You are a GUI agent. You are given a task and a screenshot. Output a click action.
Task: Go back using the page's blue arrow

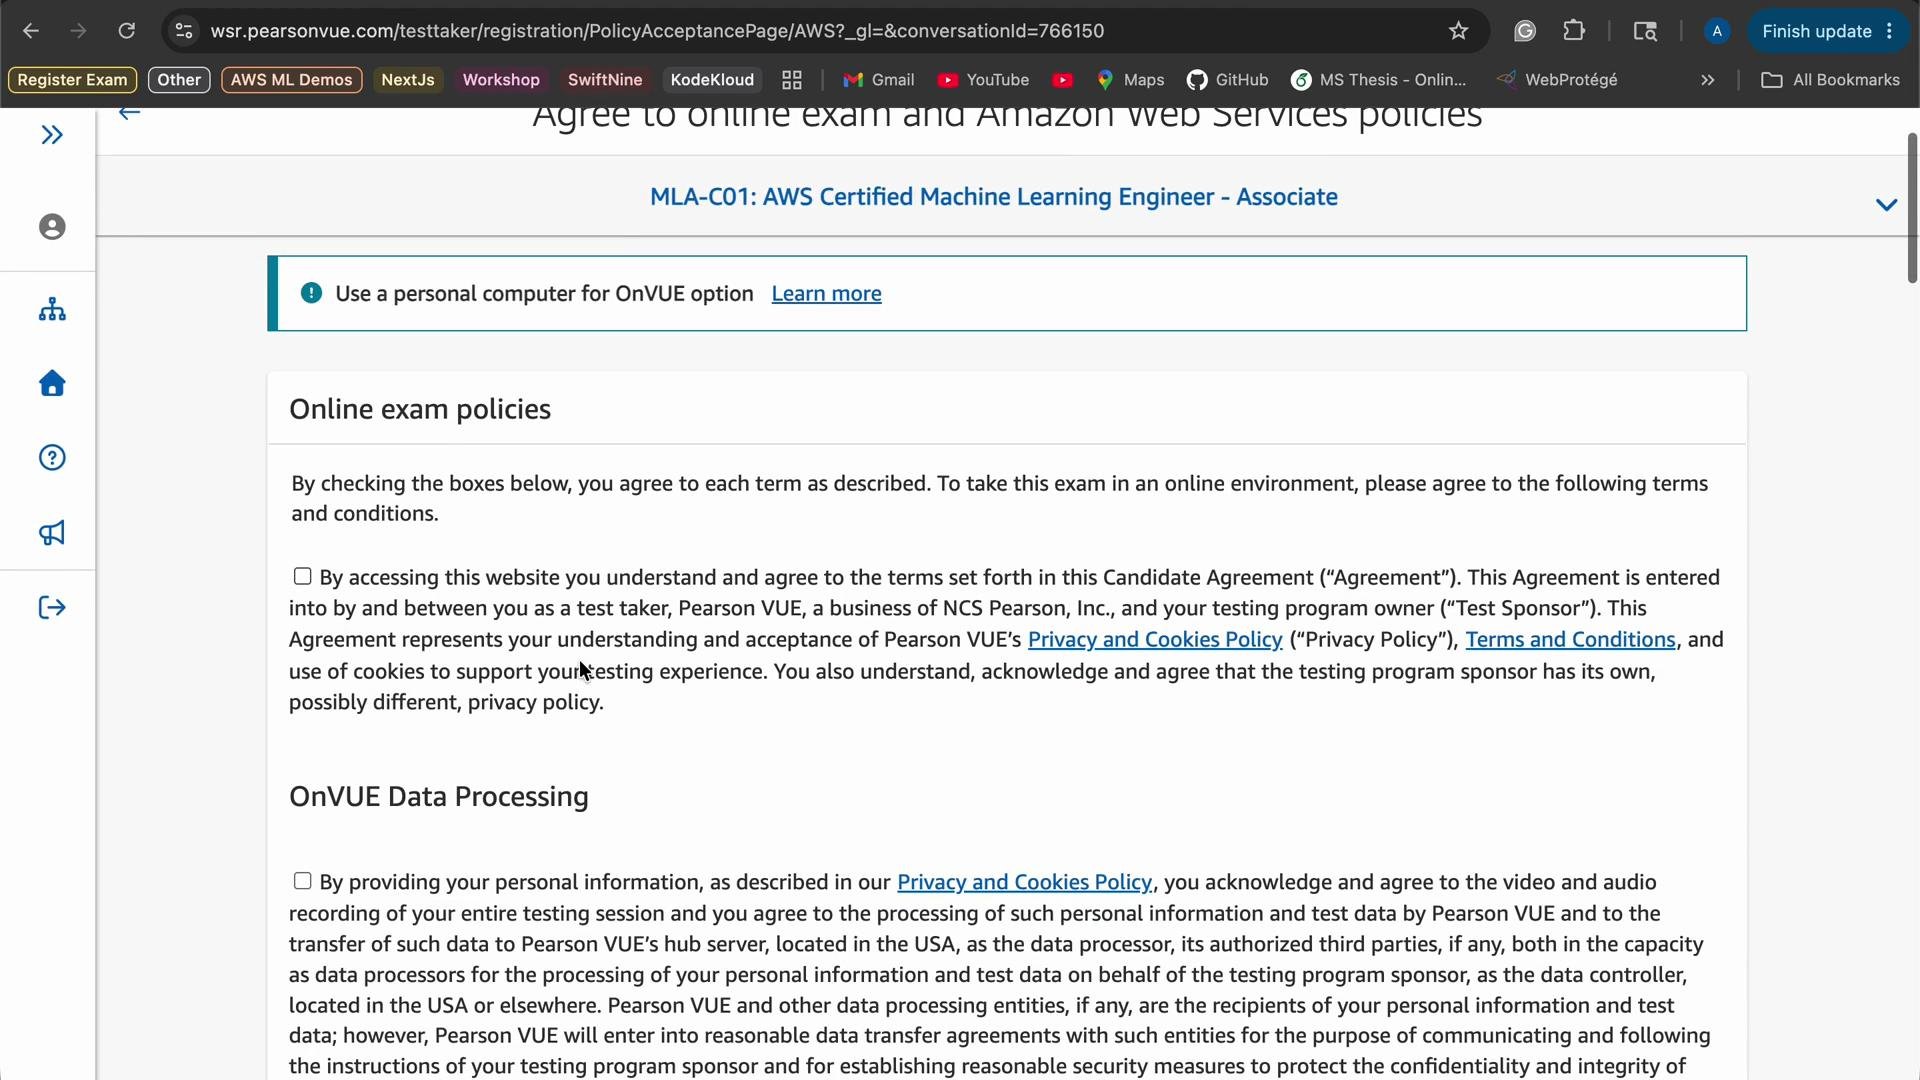(x=129, y=113)
